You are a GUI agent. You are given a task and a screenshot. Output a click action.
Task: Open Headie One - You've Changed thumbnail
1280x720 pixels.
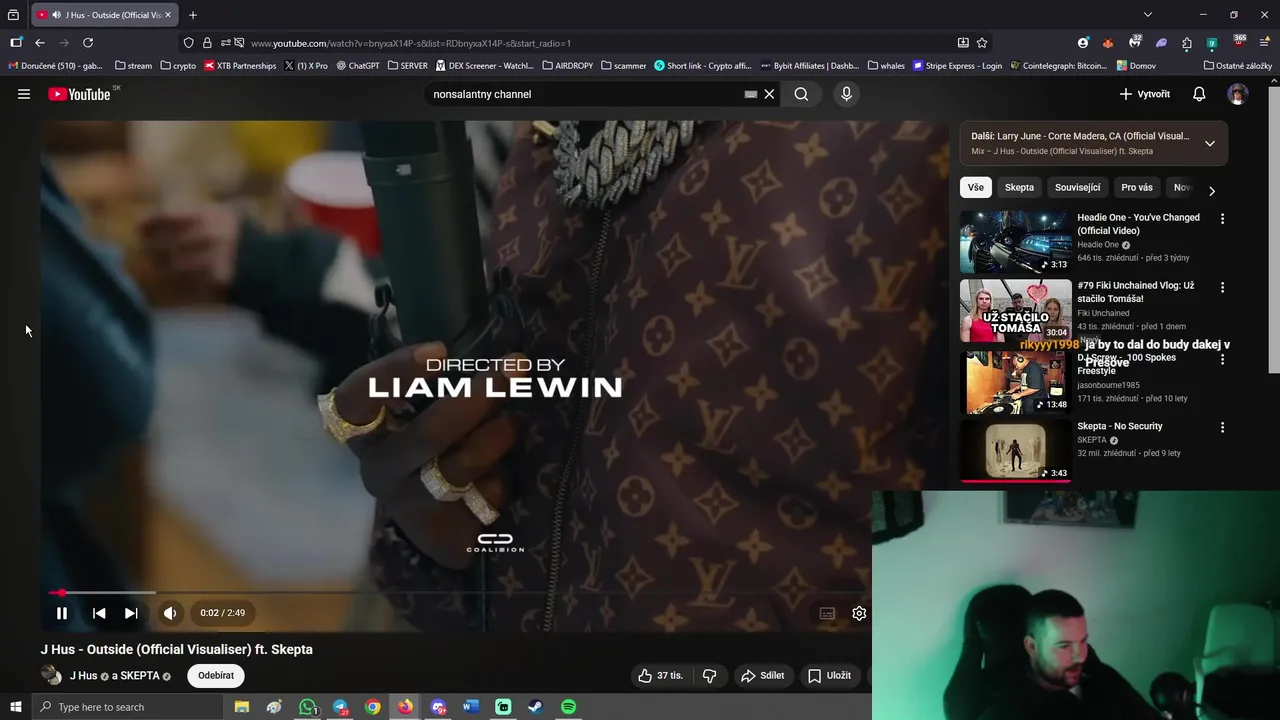coord(1015,241)
